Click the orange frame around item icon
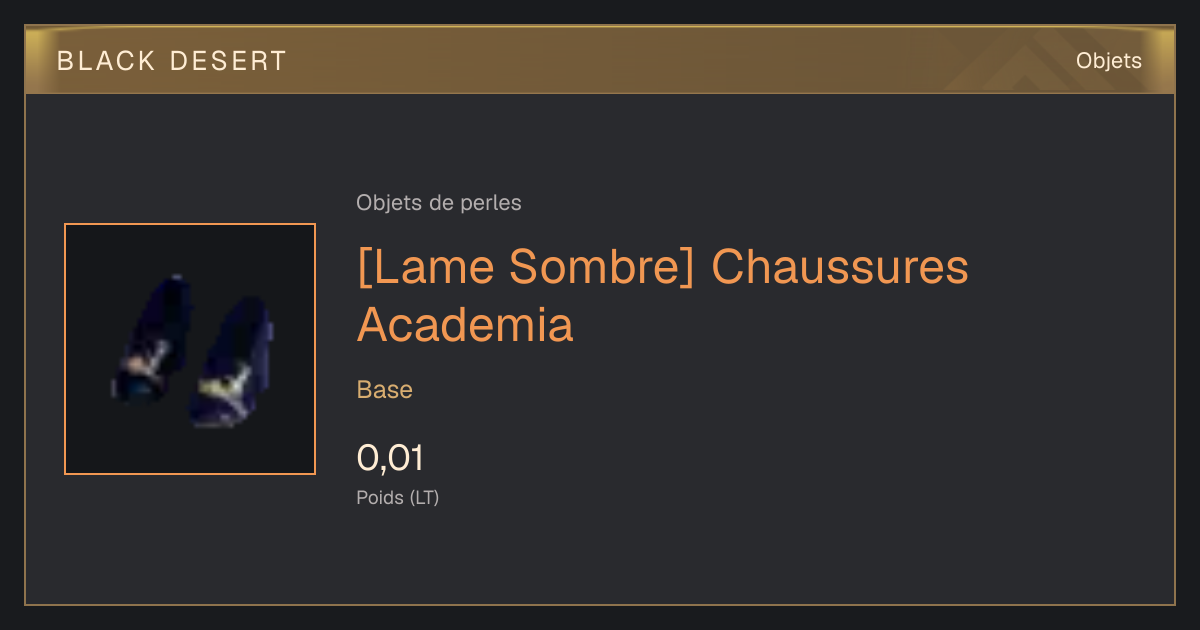Image resolution: width=1200 pixels, height=630 pixels. click(x=190, y=224)
